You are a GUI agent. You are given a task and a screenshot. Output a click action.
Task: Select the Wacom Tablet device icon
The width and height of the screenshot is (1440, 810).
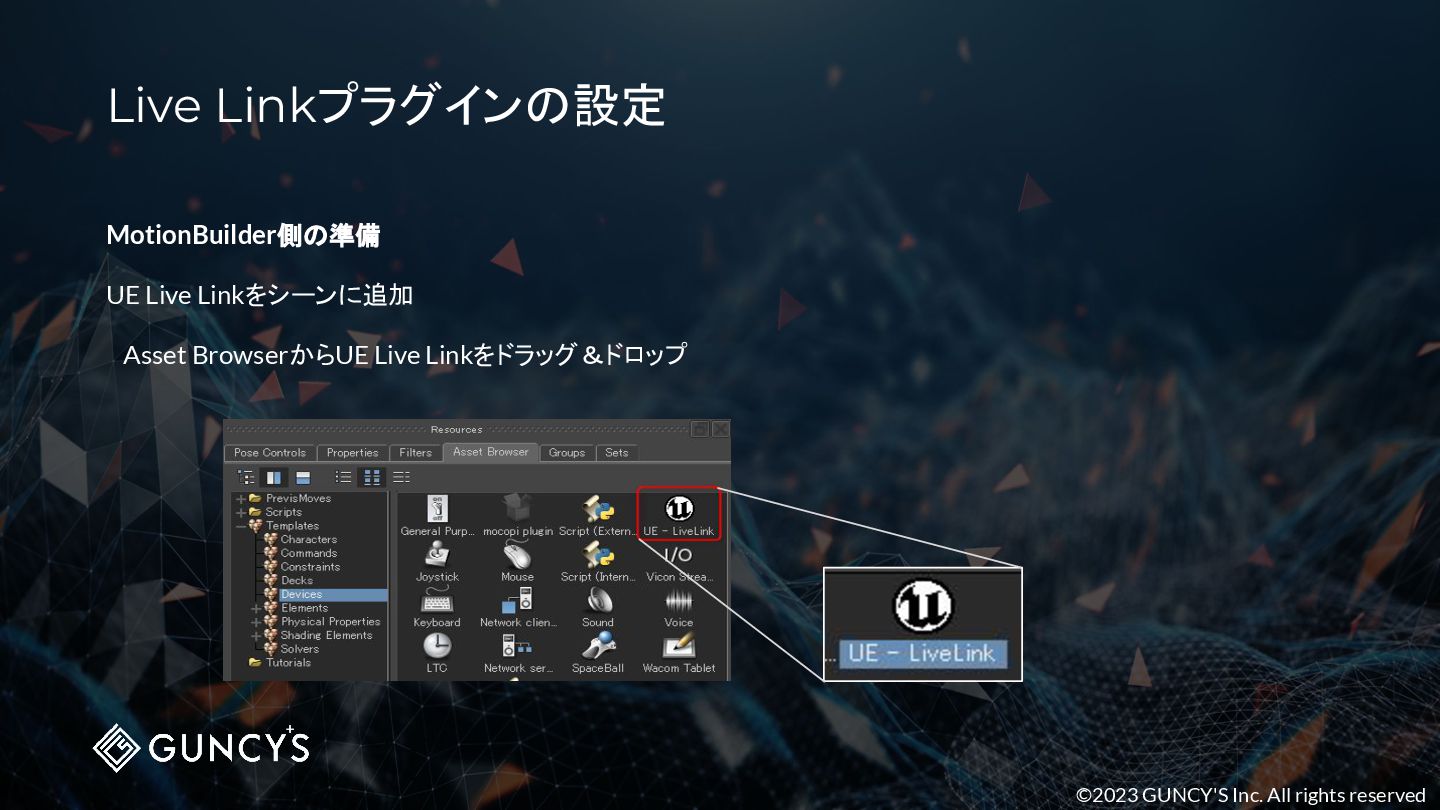pos(678,646)
